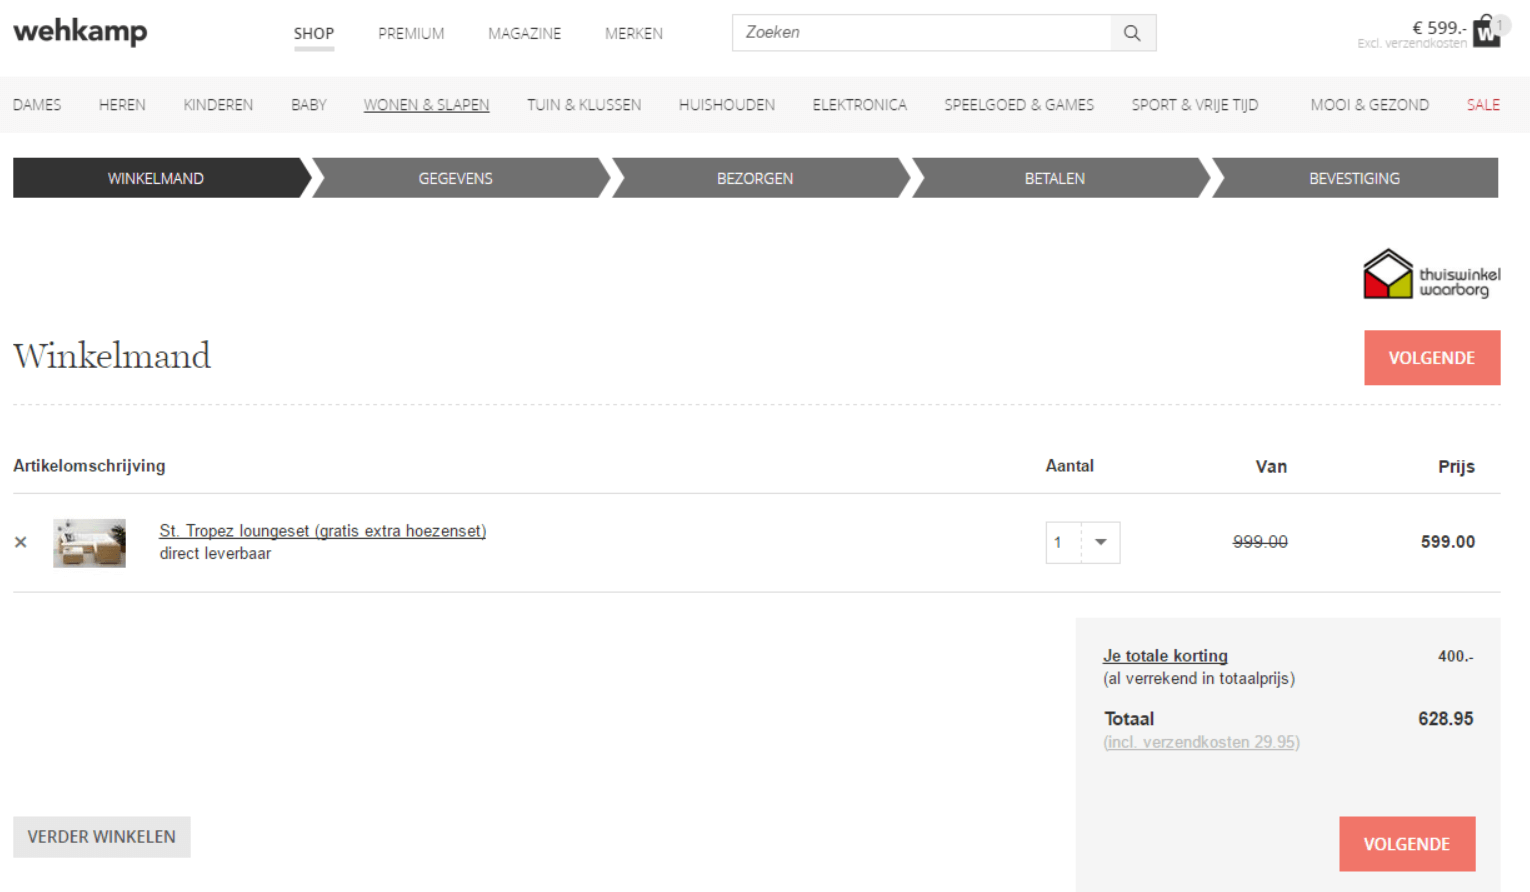Viewport: 1530px width, 892px height.
Task: Go to the wehkamp home logo
Action: click(80, 32)
